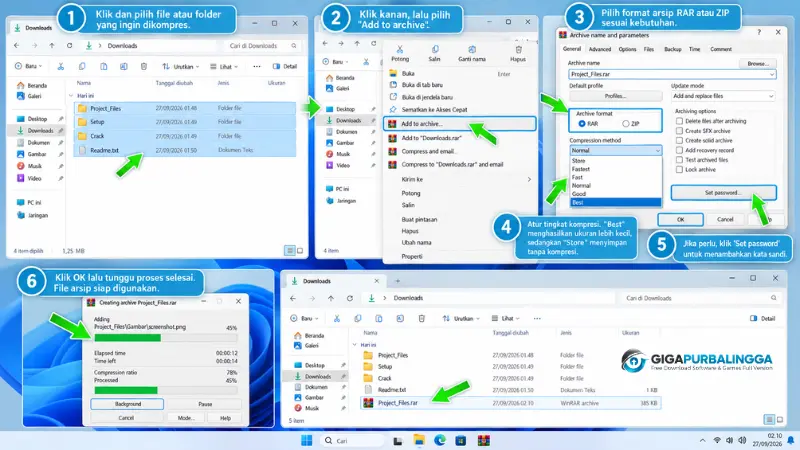Open WinRAR icon on the taskbar

point(484,440)
